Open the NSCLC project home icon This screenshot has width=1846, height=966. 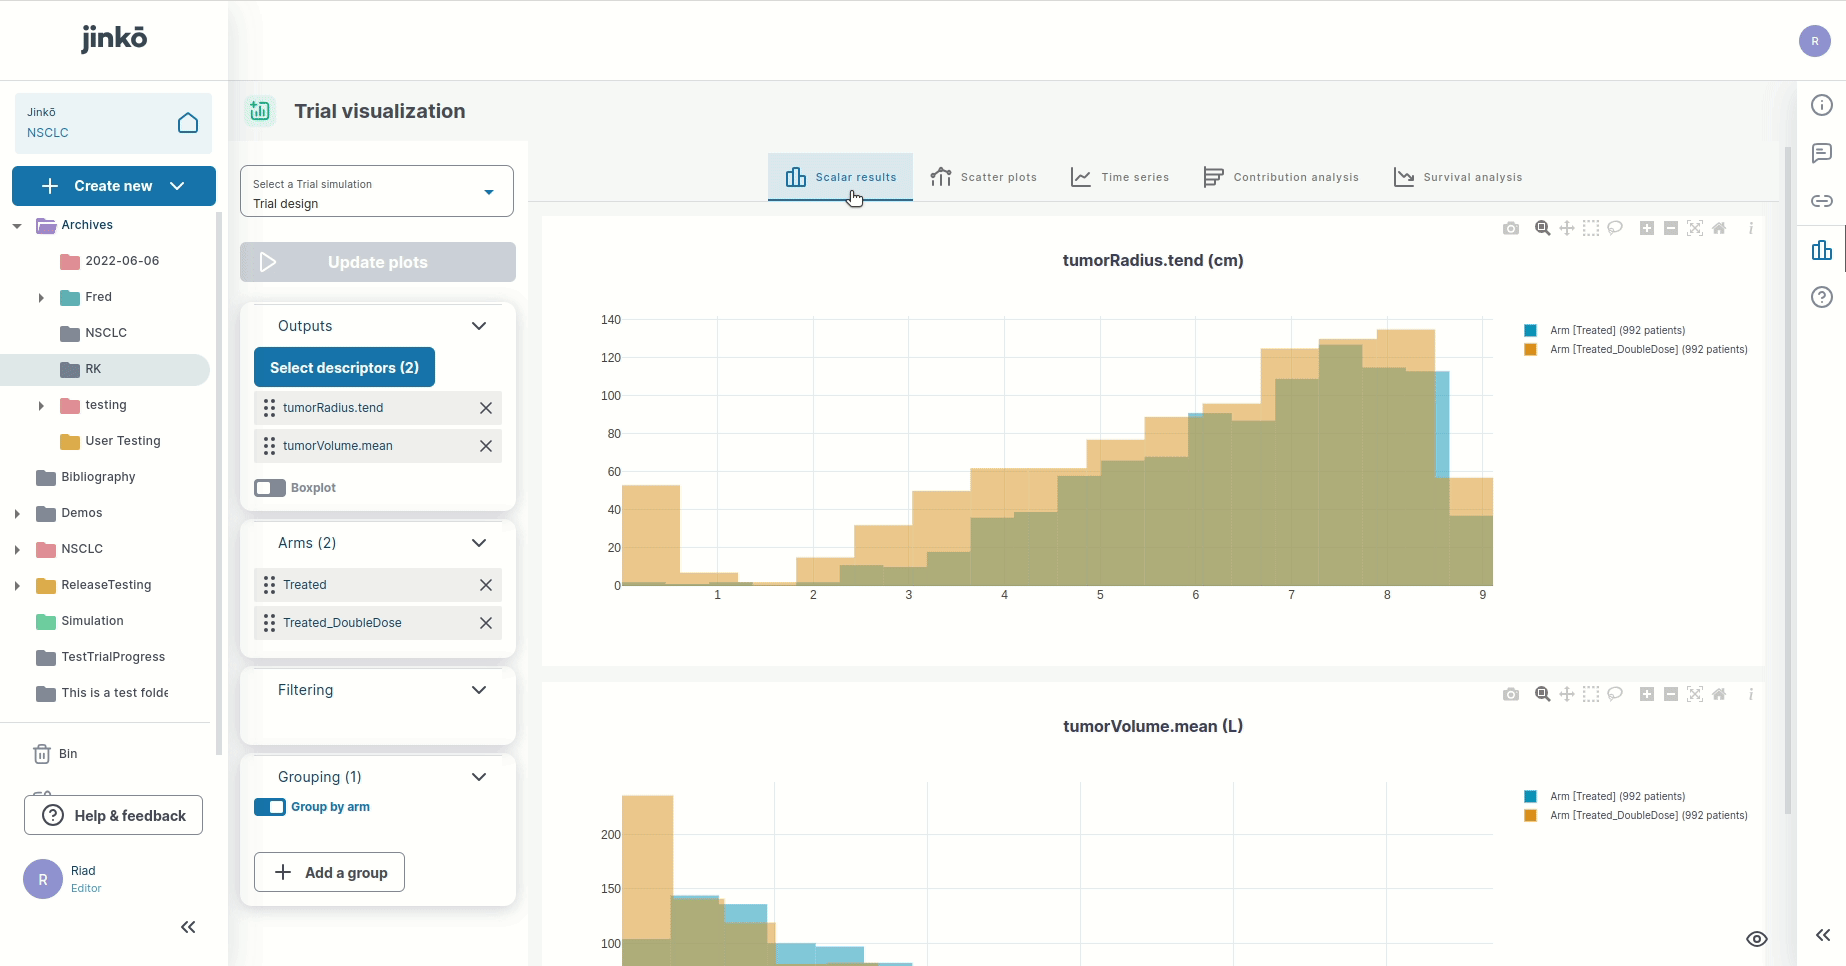[x=188, y=123]
